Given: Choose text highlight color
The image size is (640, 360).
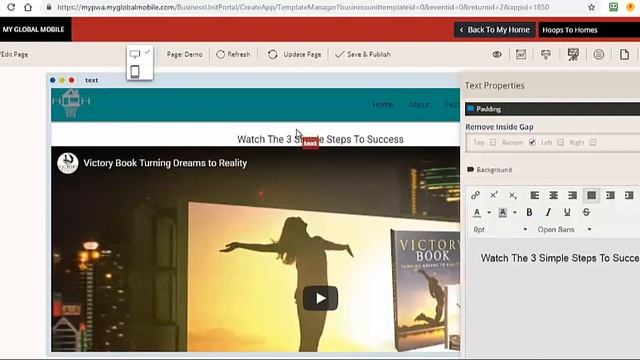Looking at the screenshot, I should (x=502, y=213).
